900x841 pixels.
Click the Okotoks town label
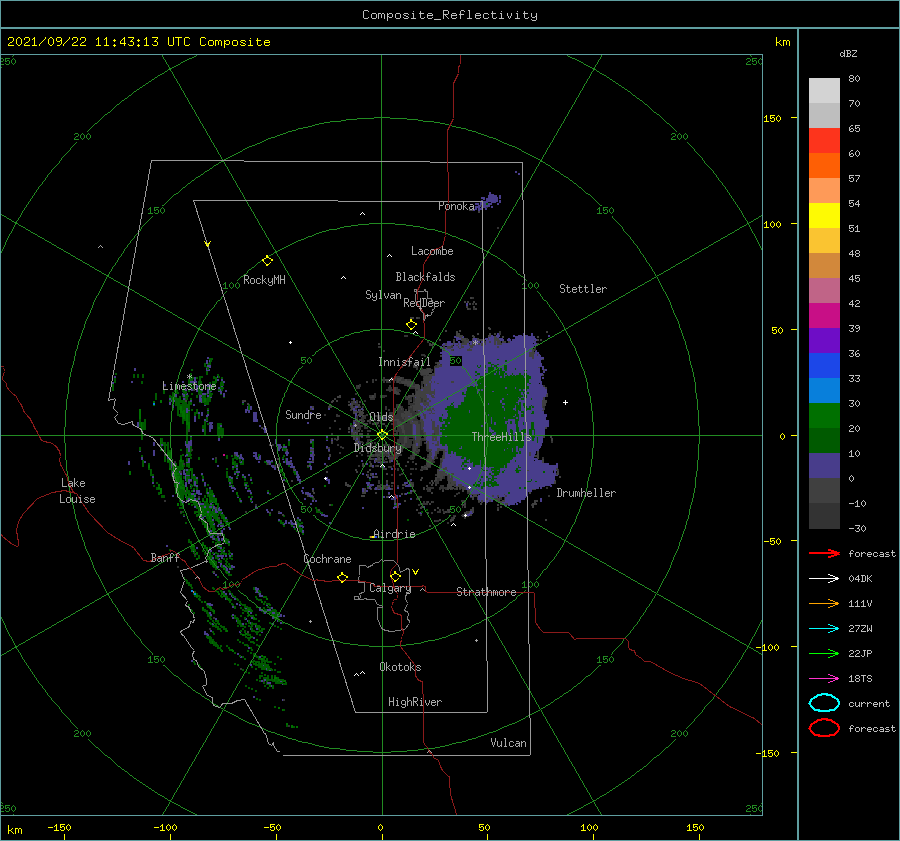click(400, 667)
